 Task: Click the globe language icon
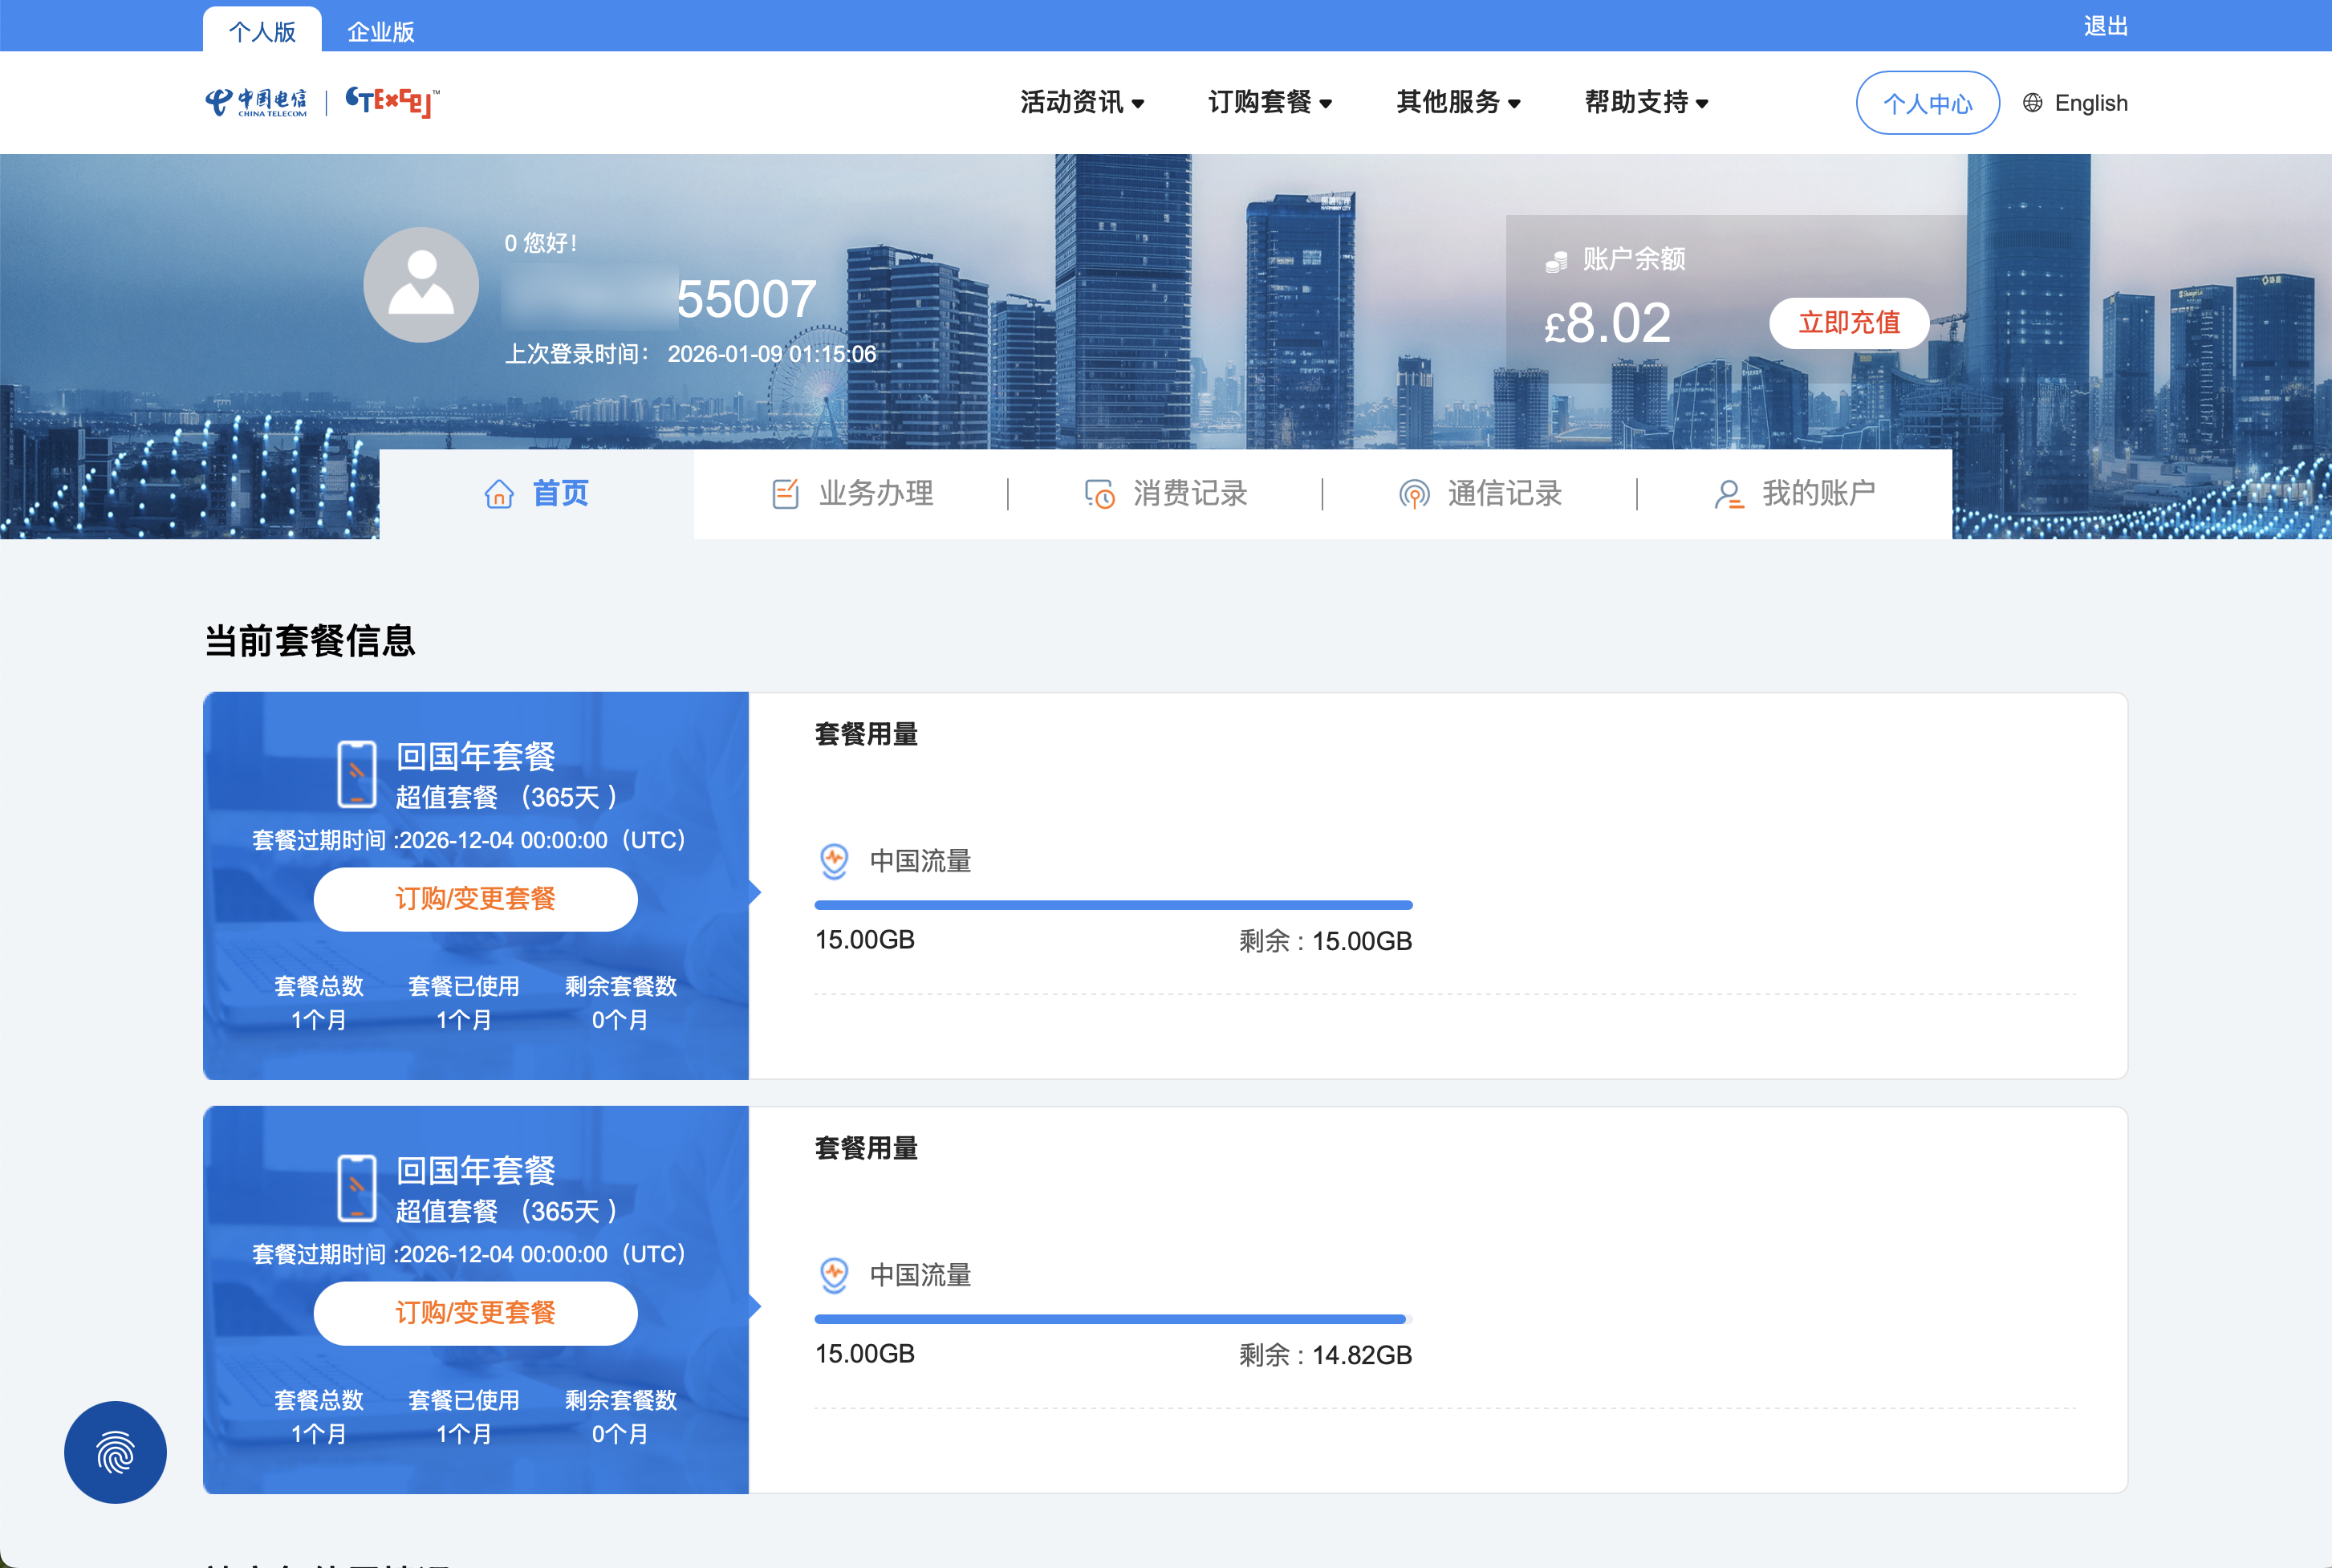click(2032, 103)
